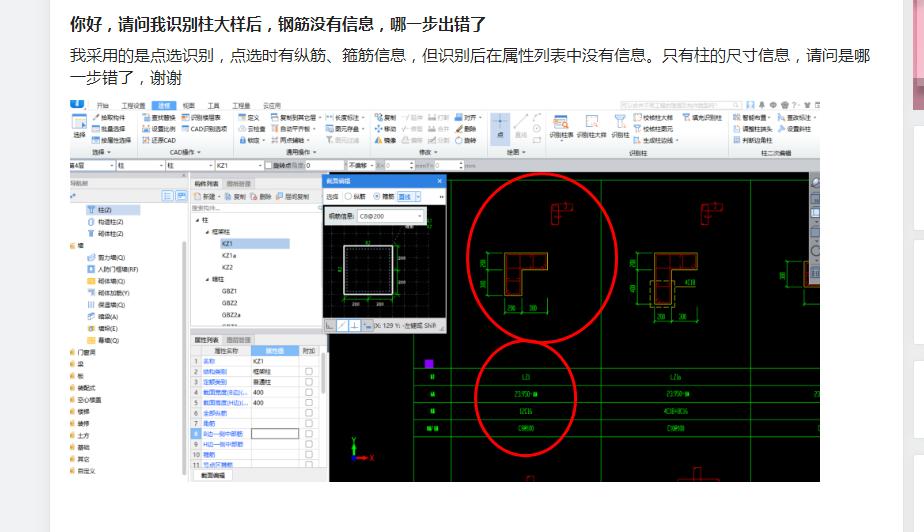The height and width of the screenshot is (532, 924).
Task: Open CAD识别选项 settings
Action: pyautogui.click(x=204, y=129)
